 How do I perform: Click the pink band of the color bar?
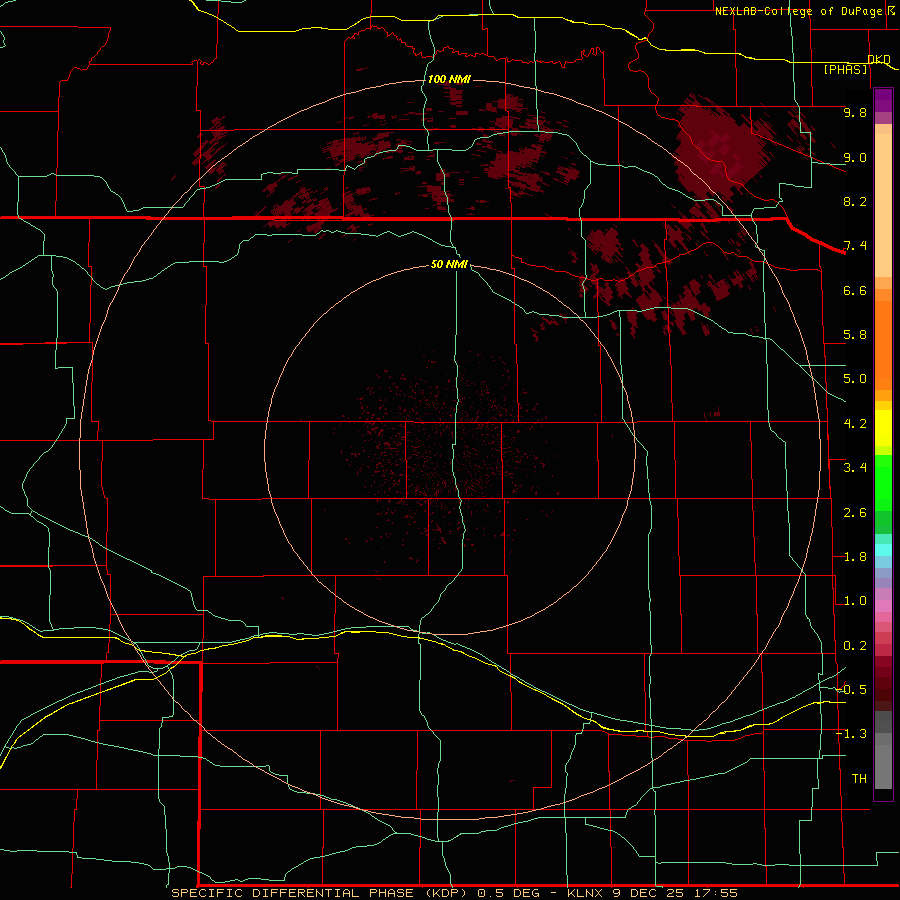(883, 606)
